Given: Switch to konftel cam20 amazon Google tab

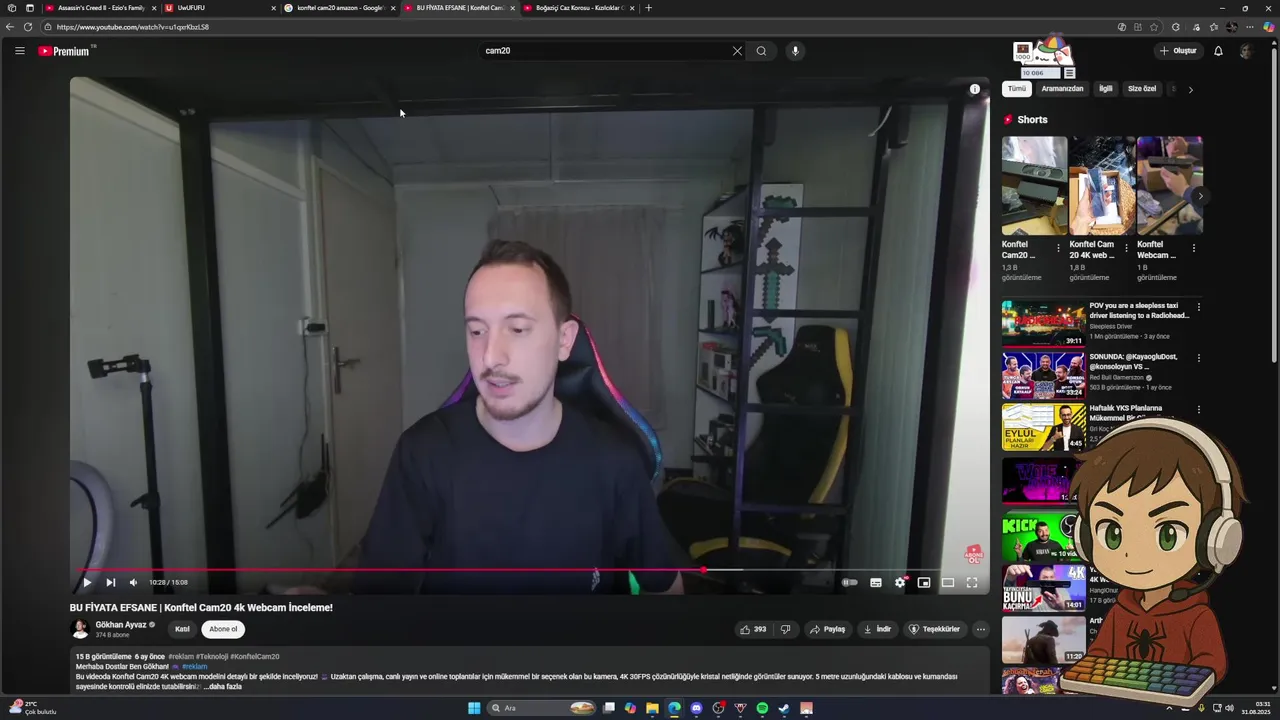Looking at the screenshot, I should coord(340,8).
